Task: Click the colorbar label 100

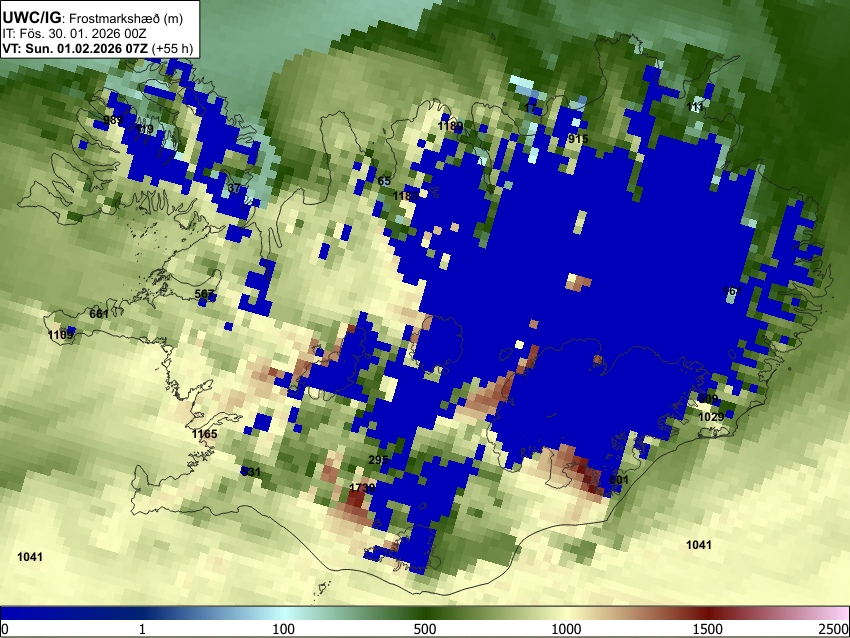Action: point(284,629)
